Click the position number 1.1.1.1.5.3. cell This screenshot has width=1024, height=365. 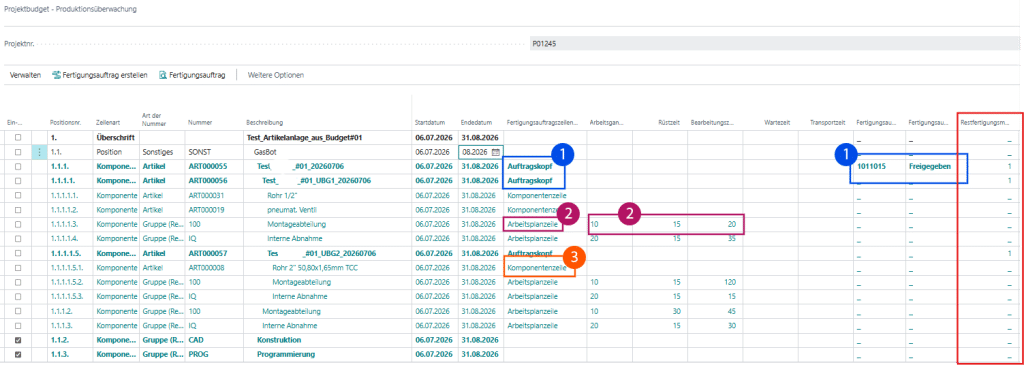tap(67, 296)
